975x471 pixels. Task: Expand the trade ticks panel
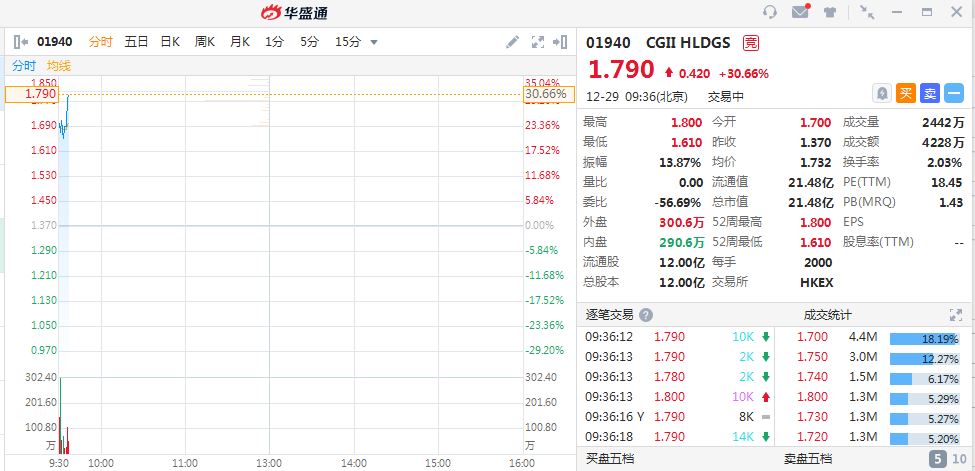955,314
